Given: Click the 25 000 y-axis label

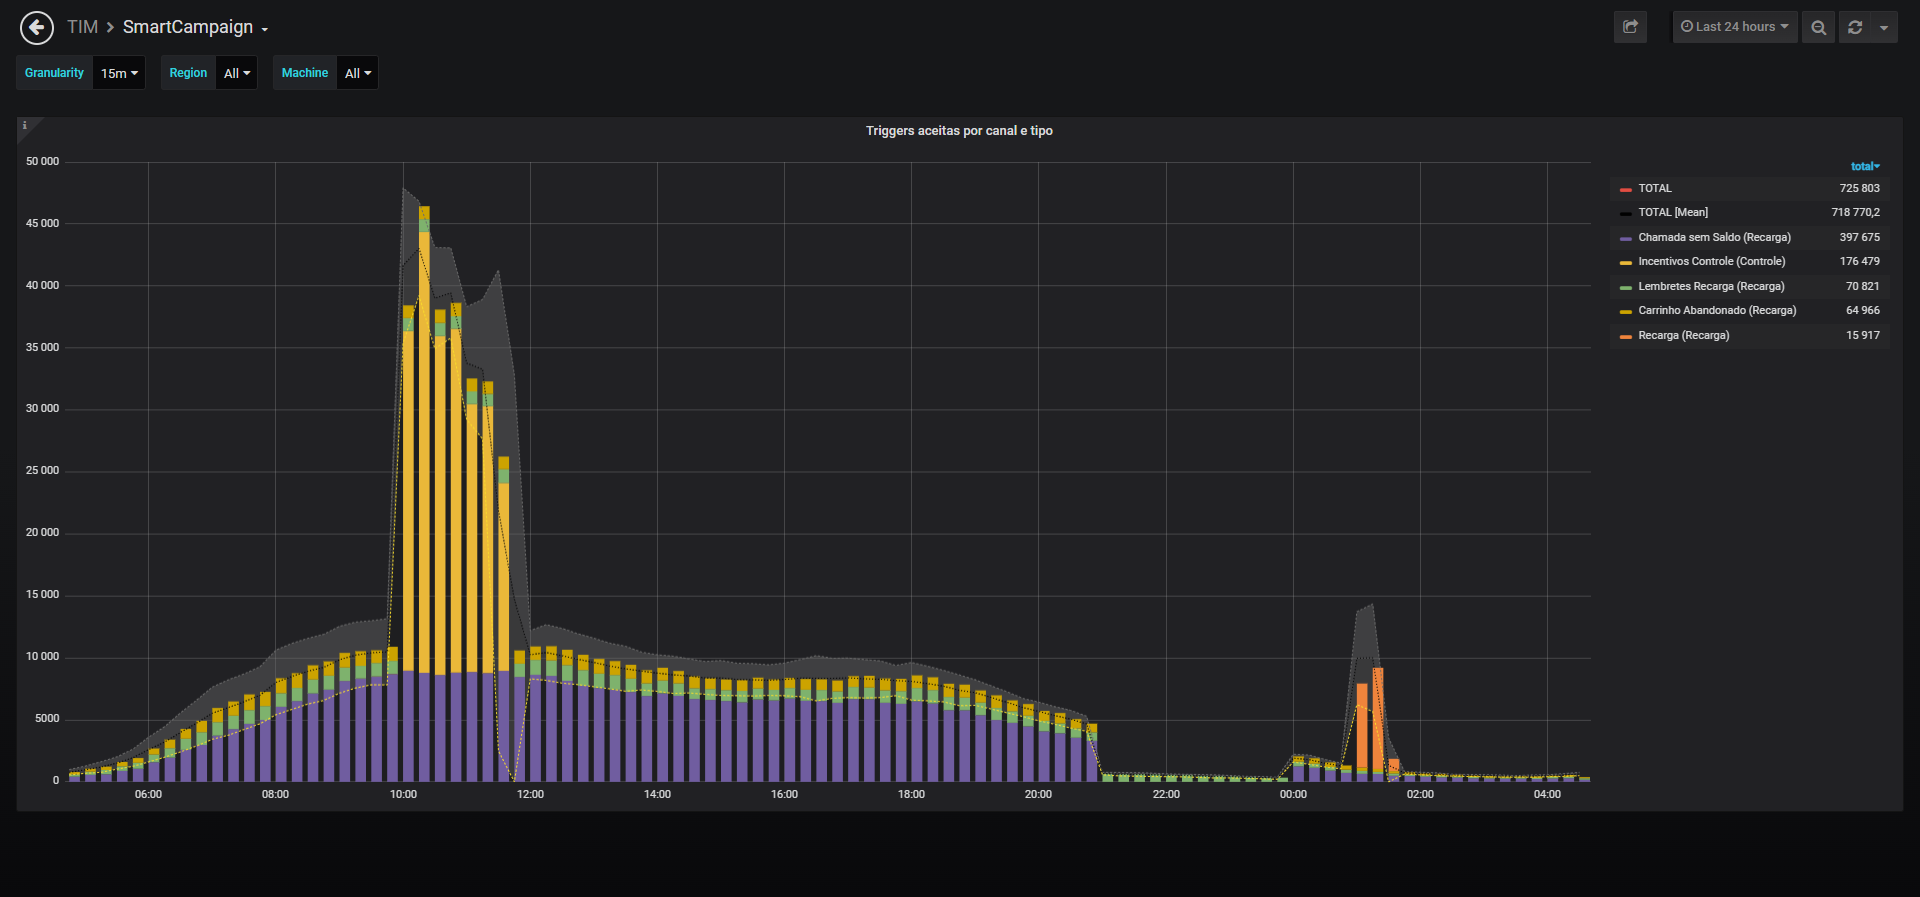Looking at the screenshot, I should pyautogui.click(x=42, y=470).
